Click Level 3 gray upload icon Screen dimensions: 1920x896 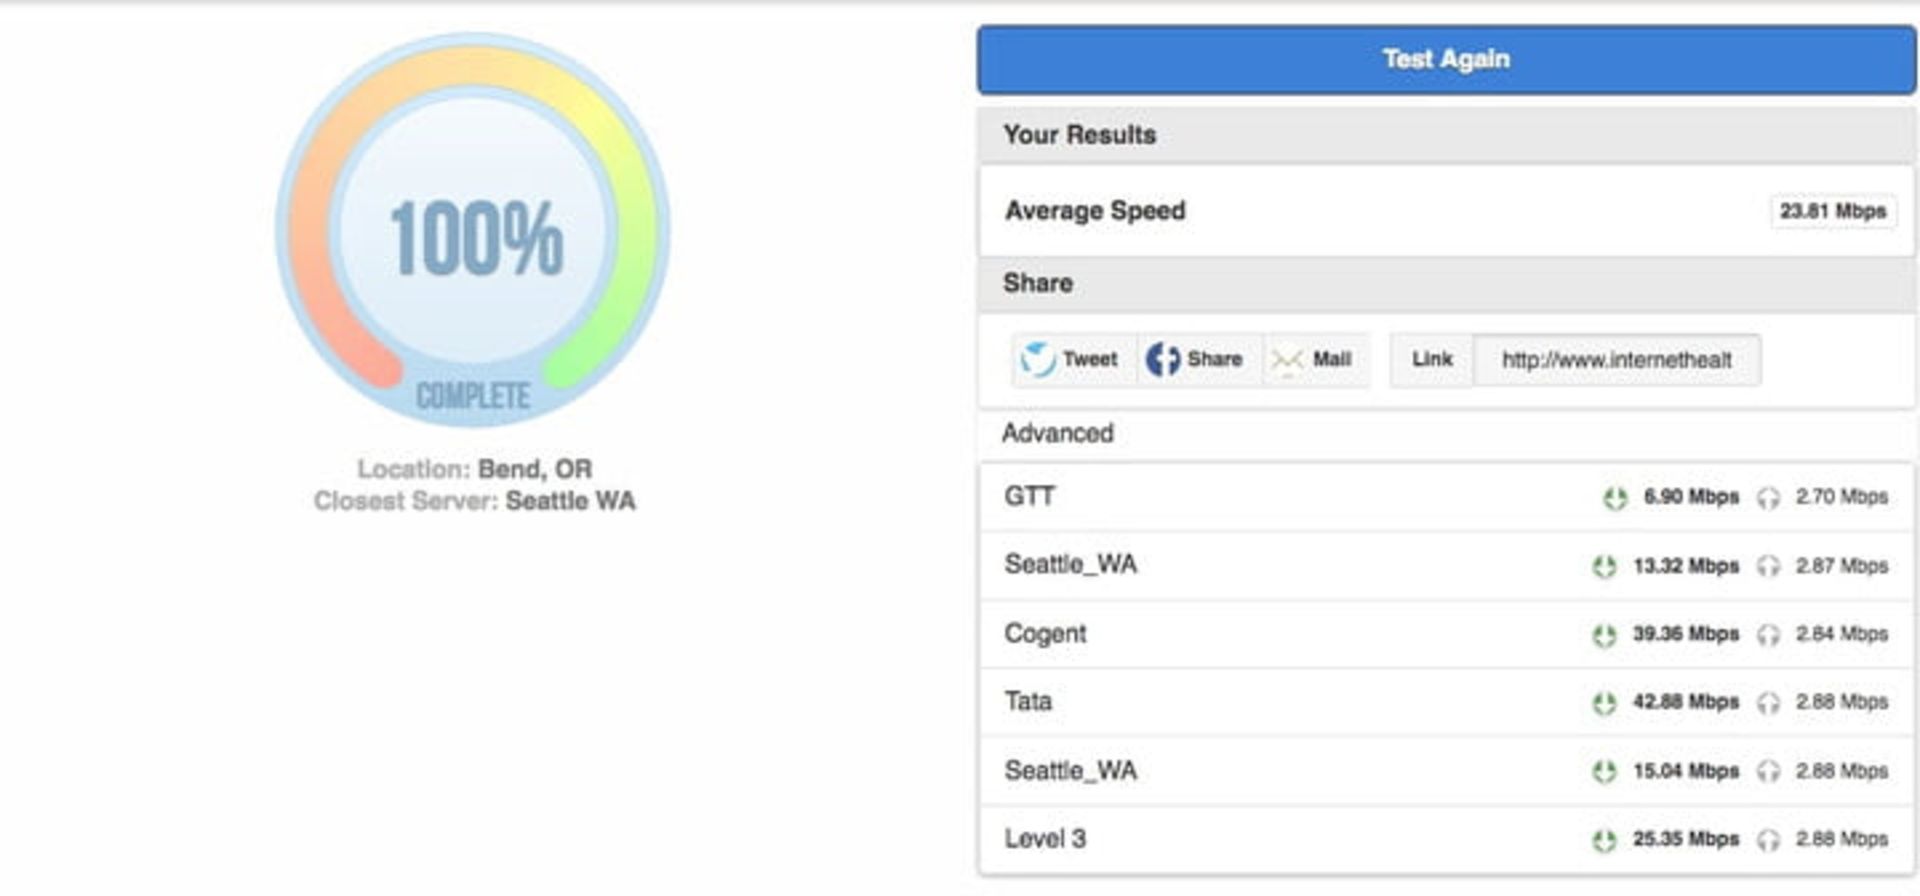(1768, 841)
